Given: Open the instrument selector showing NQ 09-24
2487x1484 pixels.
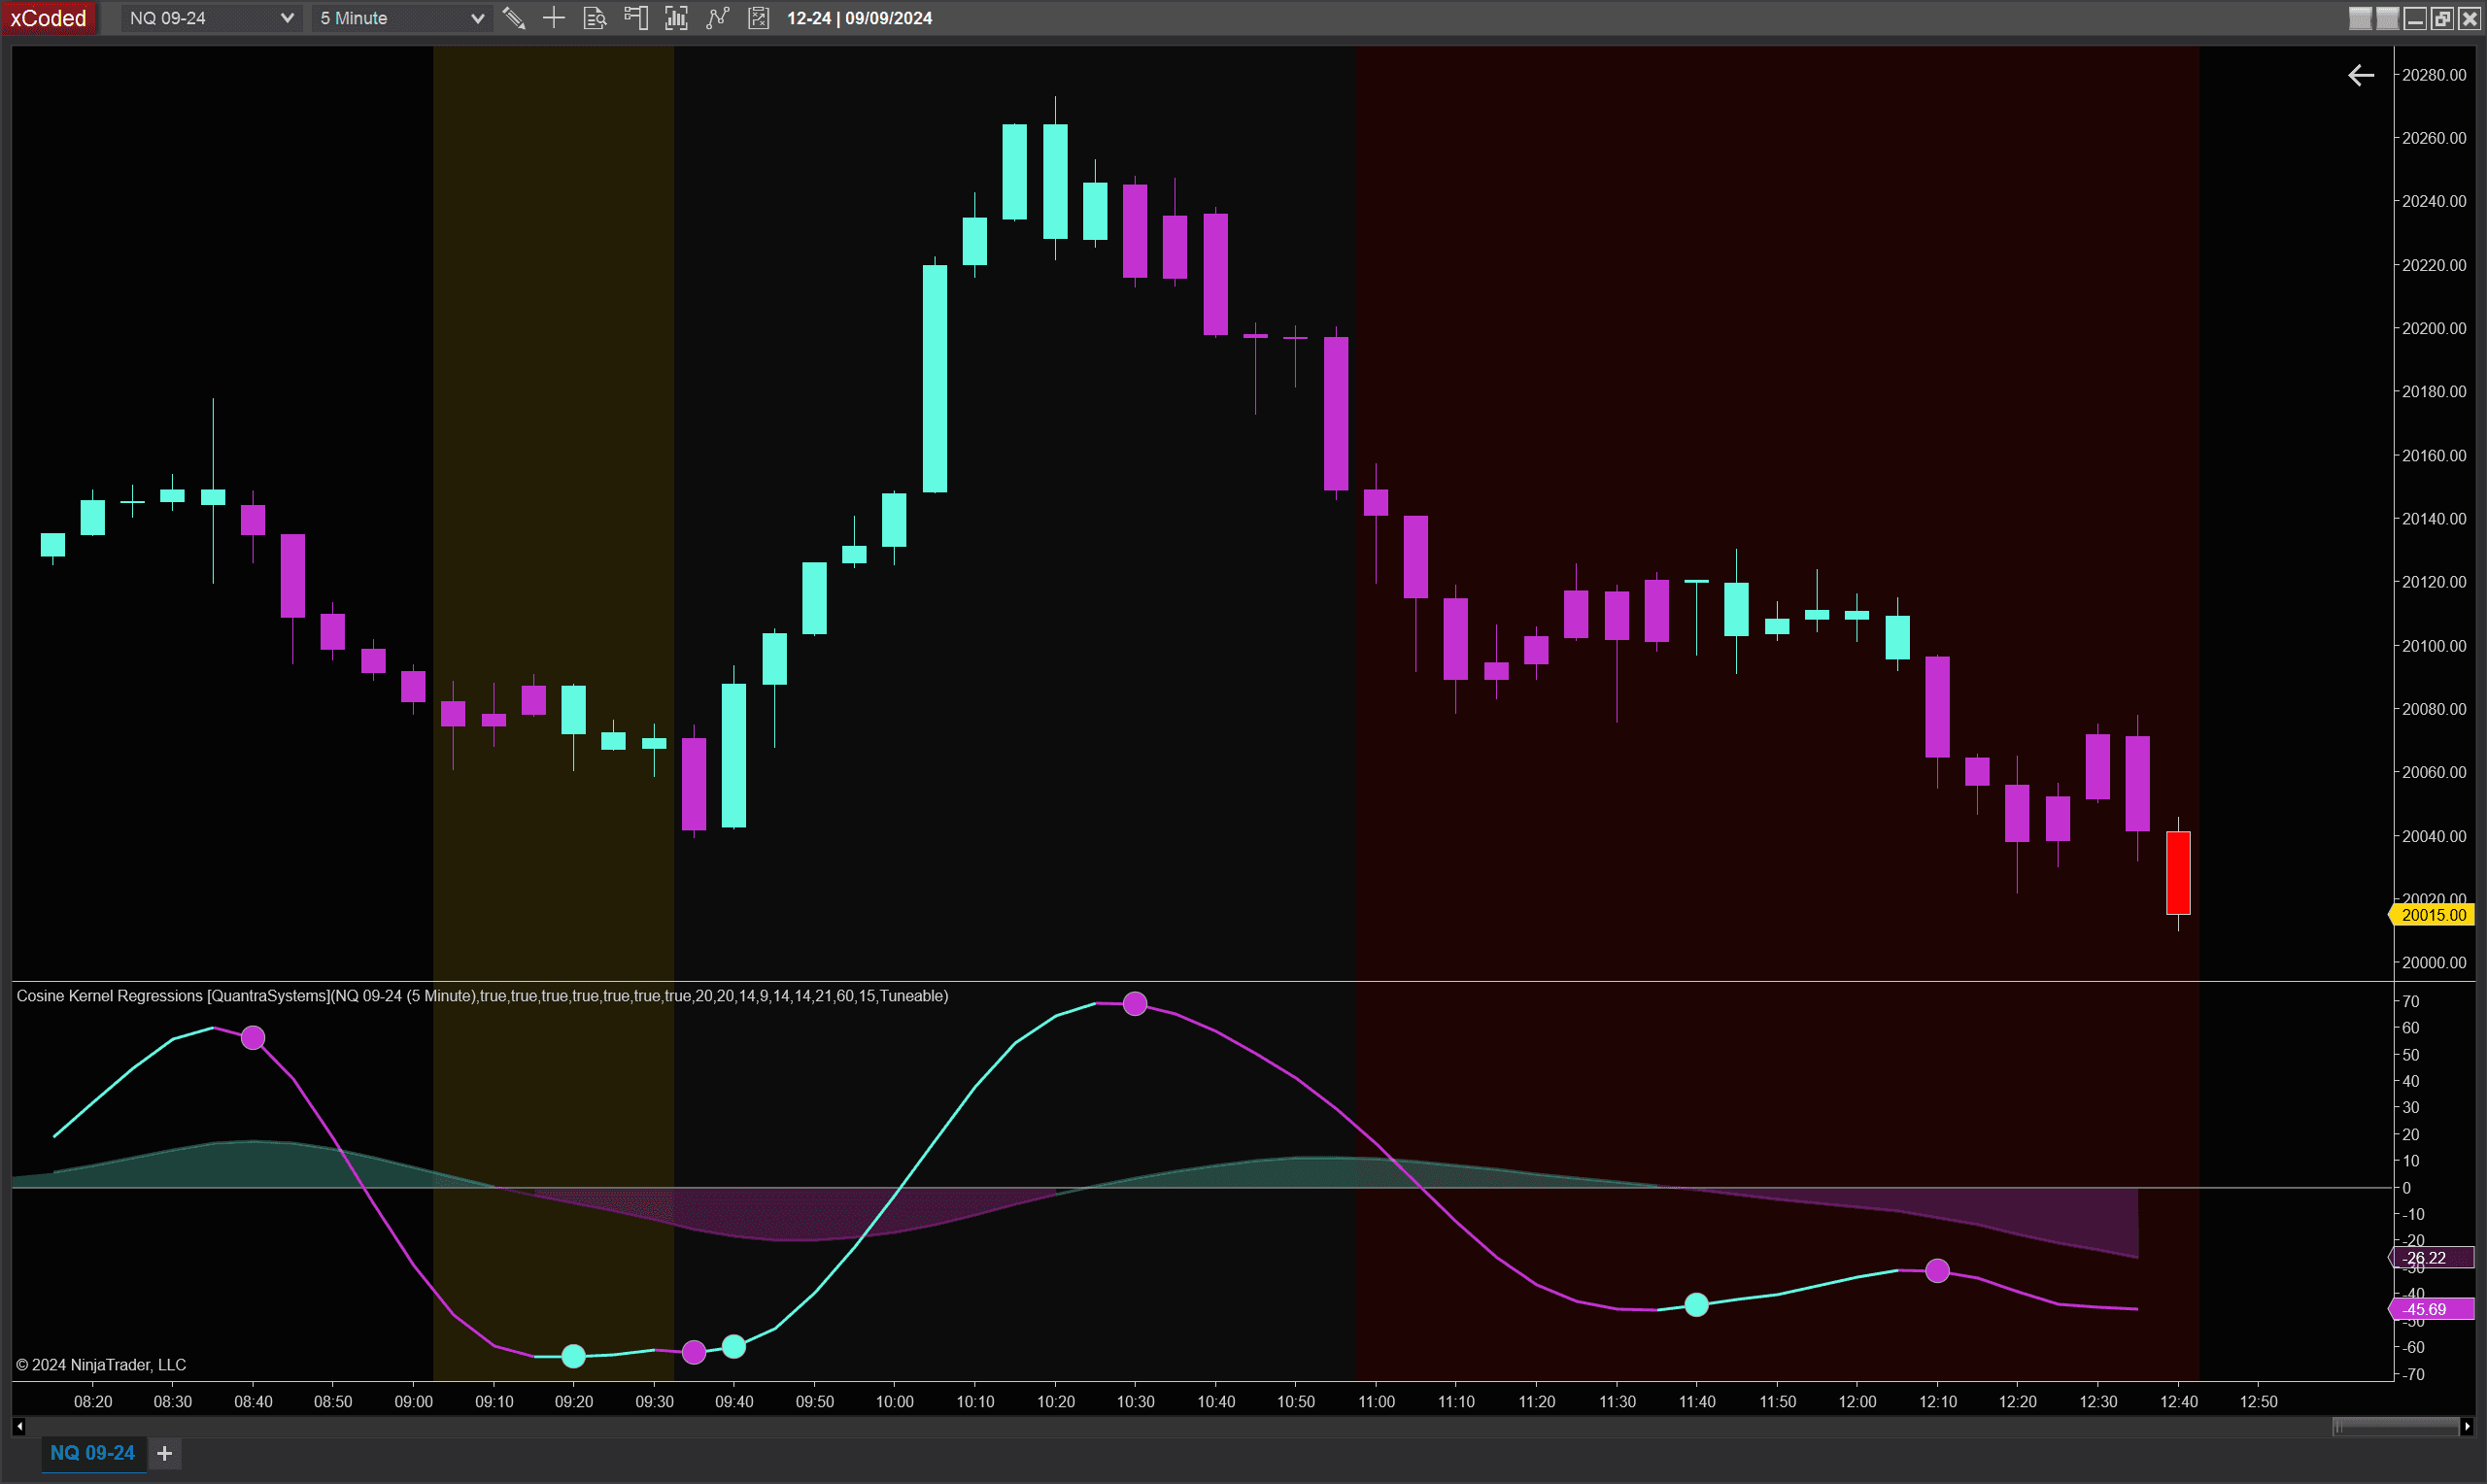Looking at the screenshot, I should click(x=209, y=18).
